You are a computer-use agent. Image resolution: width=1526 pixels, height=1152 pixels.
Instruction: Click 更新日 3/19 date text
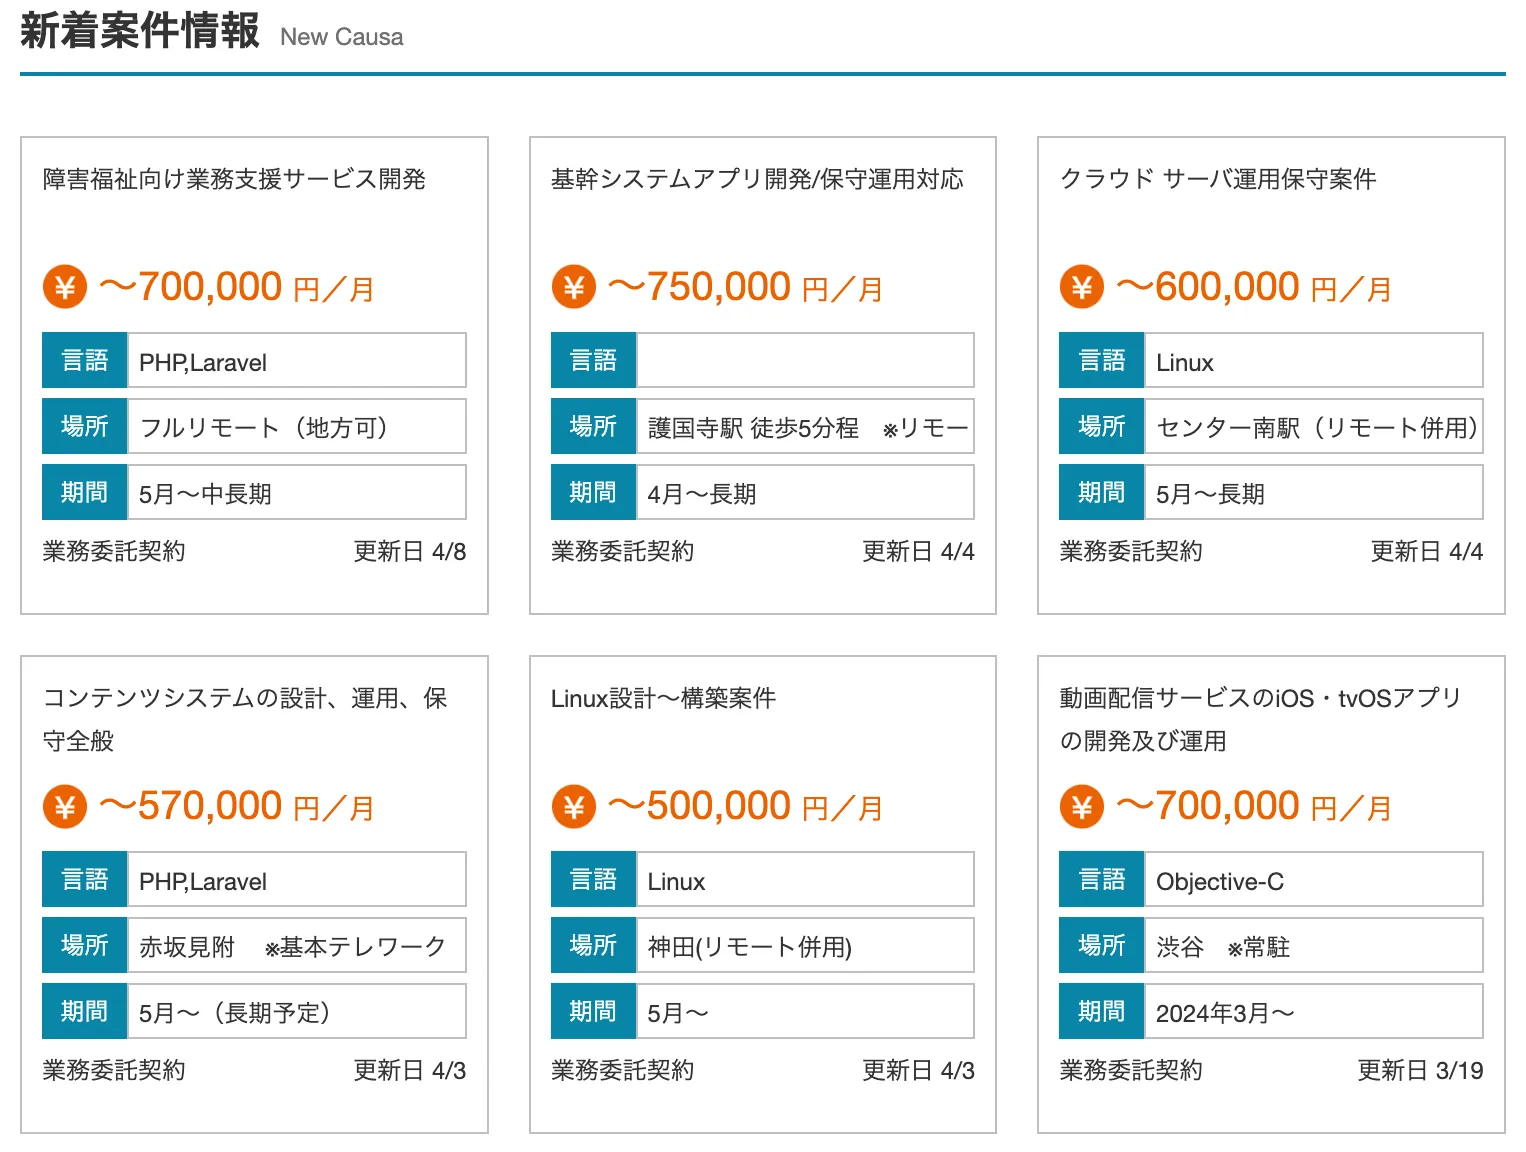click(x=1419, y=1070)
